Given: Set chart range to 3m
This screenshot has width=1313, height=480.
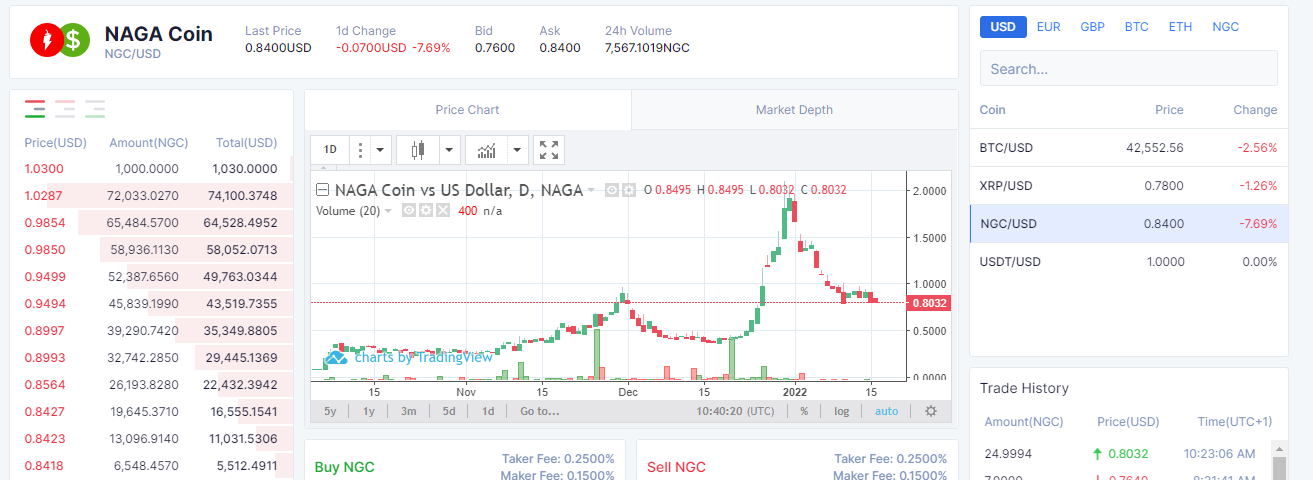Looking at the screenshot, I should (409, 411).
